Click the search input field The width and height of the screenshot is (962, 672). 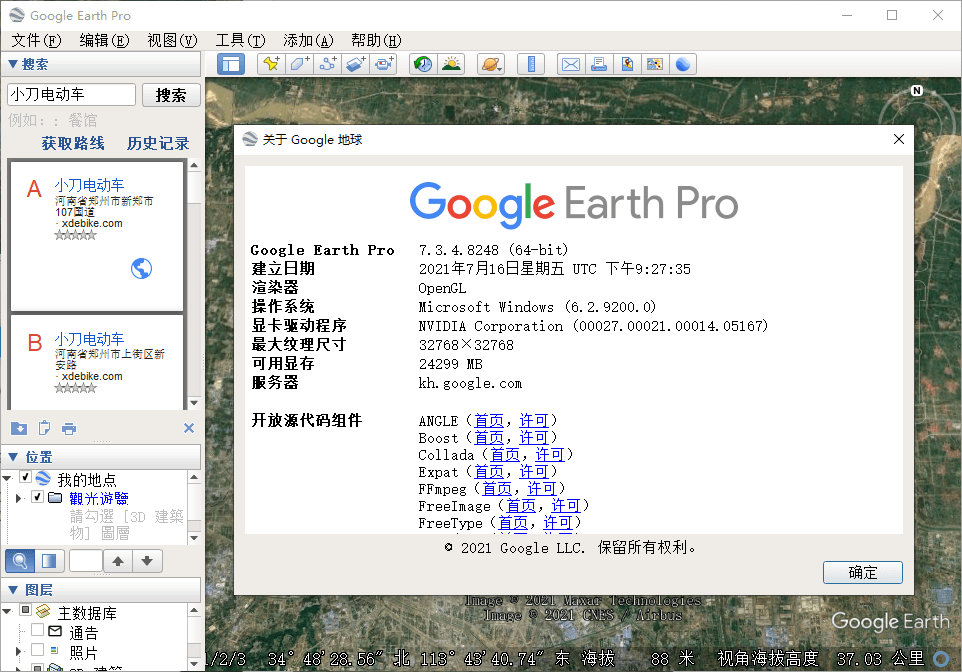pyautogui.click(x=71, y=95)
